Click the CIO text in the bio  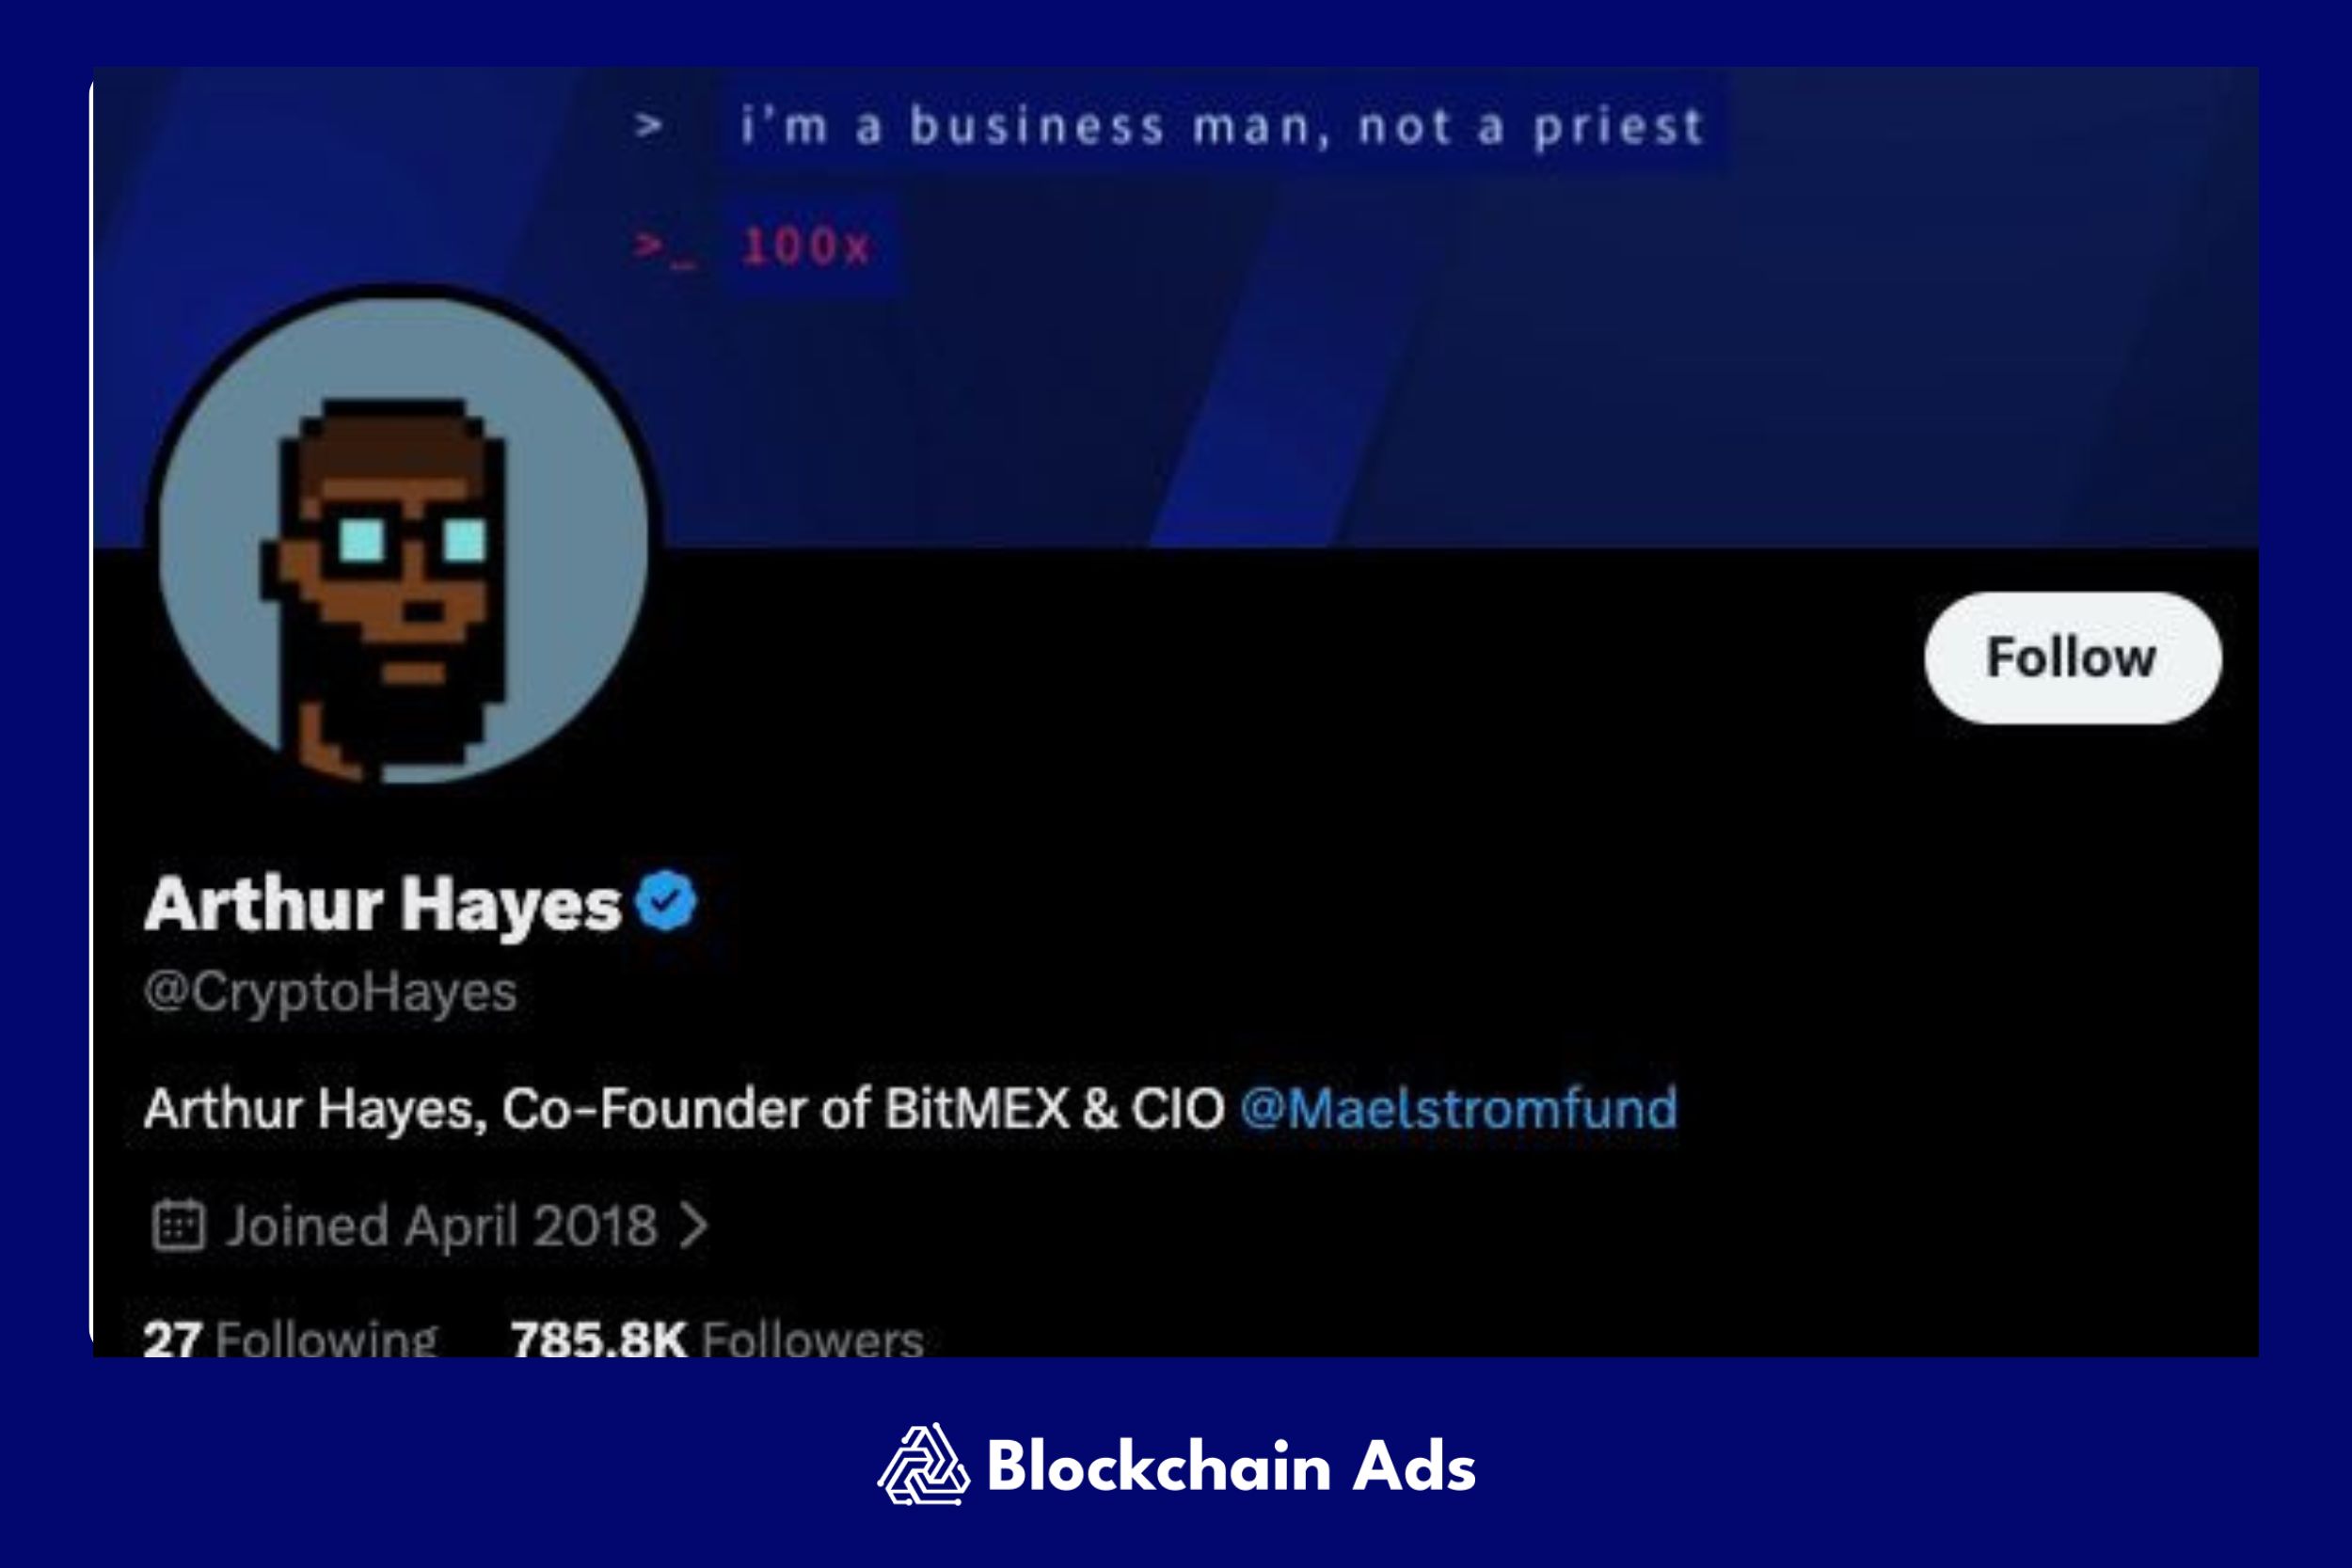click(x=1178, y=1109)
